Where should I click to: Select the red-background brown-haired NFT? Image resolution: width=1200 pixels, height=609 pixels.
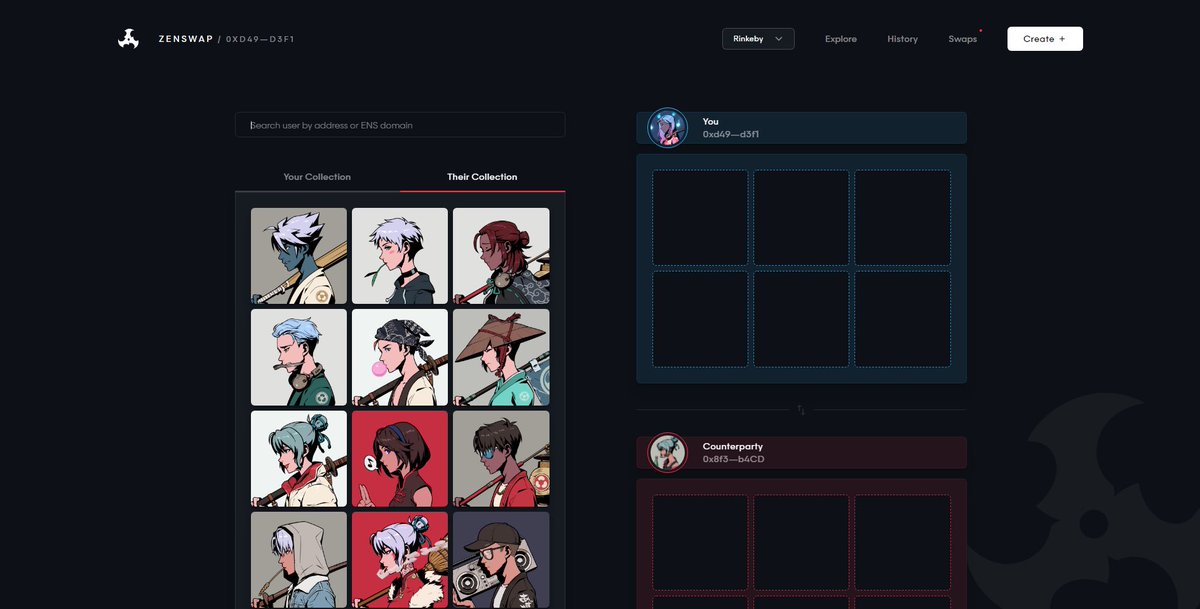[400, 458]
